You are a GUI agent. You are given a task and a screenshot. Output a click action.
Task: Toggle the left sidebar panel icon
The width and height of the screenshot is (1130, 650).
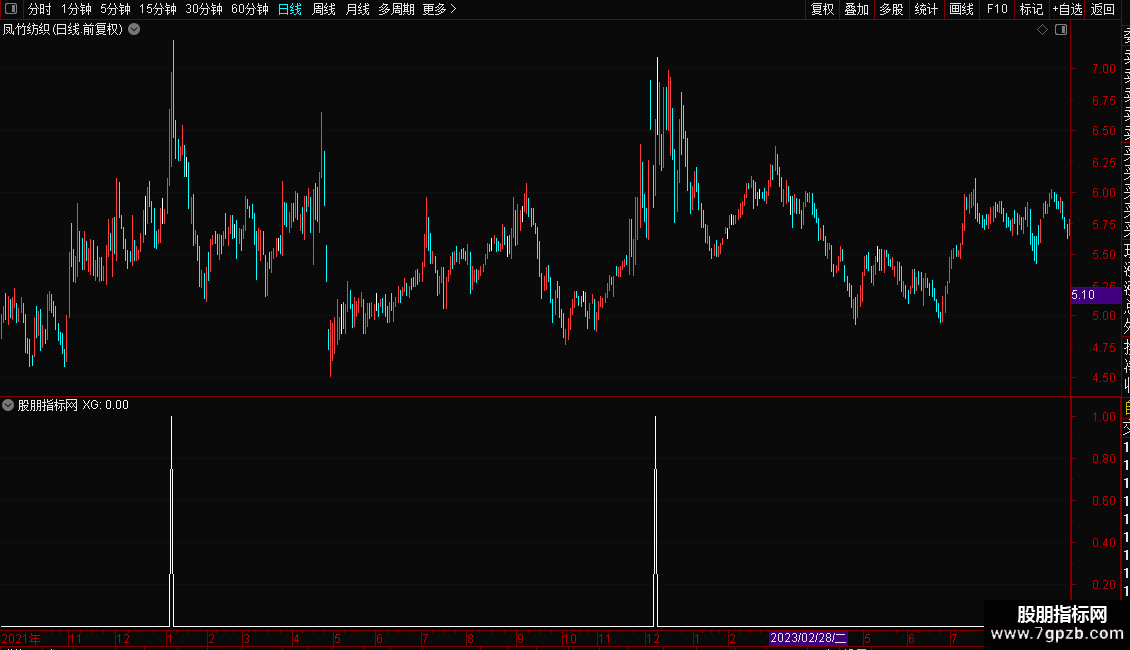click(11, 9)
